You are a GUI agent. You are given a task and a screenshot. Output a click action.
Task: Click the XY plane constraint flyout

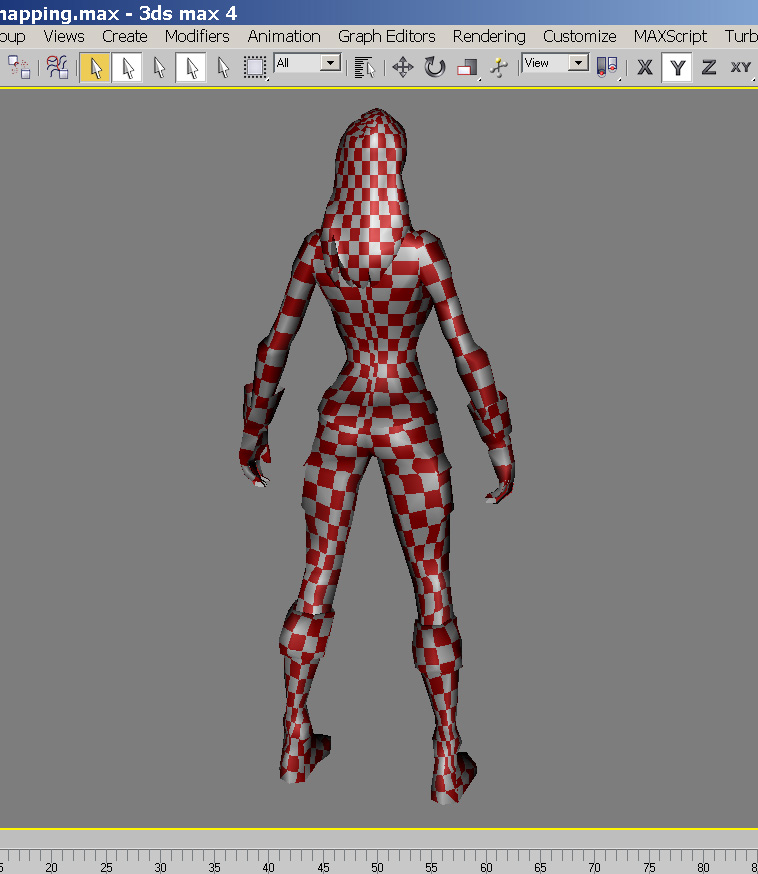coord(741,67)
